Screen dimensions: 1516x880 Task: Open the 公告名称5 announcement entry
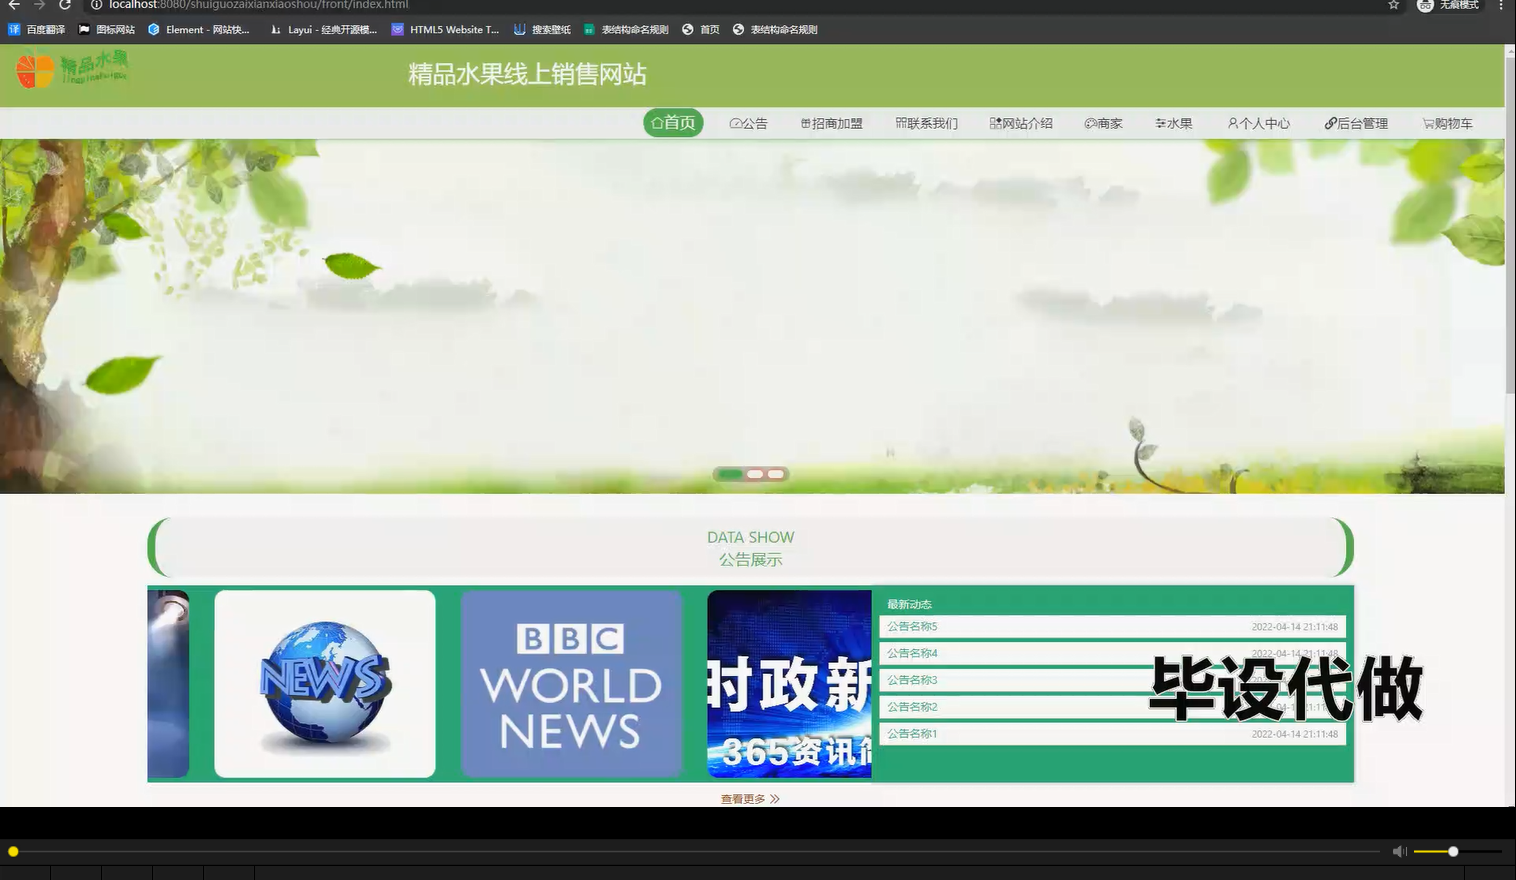tap(910, 626)
